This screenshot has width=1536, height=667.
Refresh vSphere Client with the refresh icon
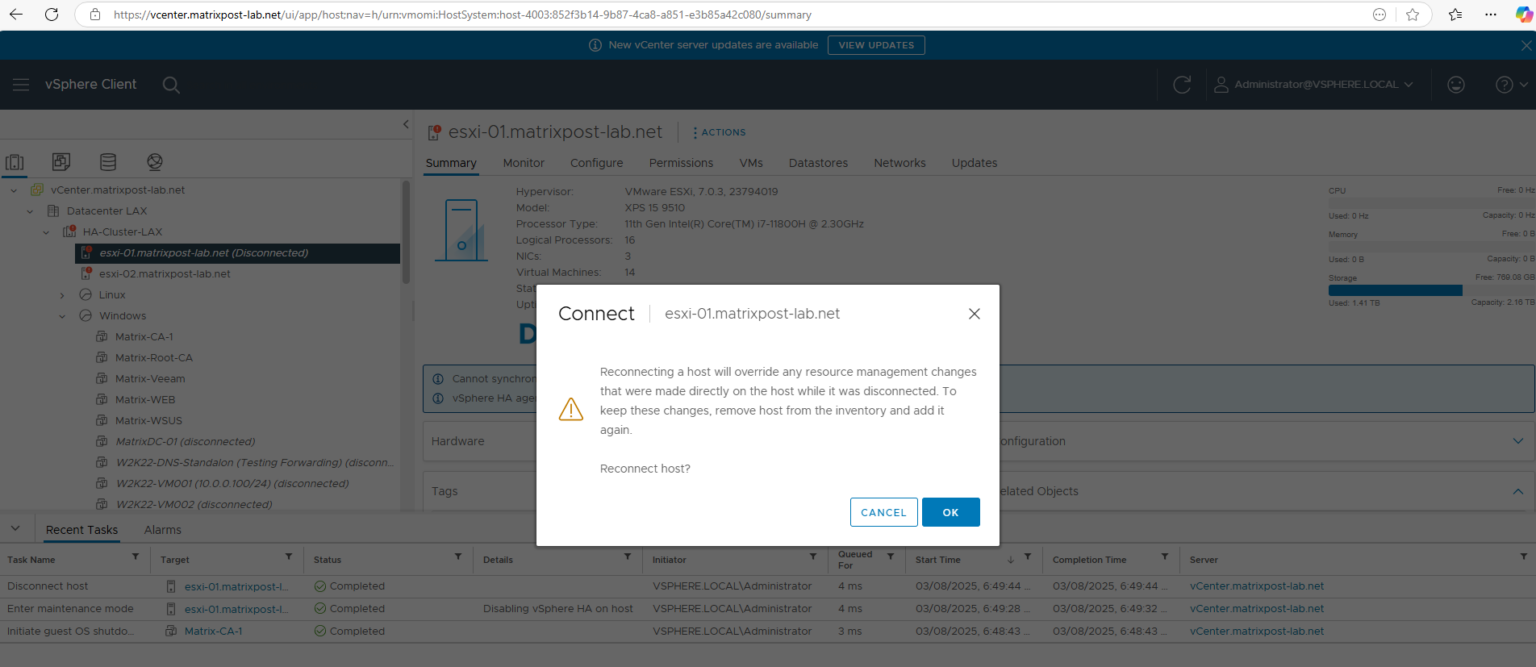[x=1181, y=84]
